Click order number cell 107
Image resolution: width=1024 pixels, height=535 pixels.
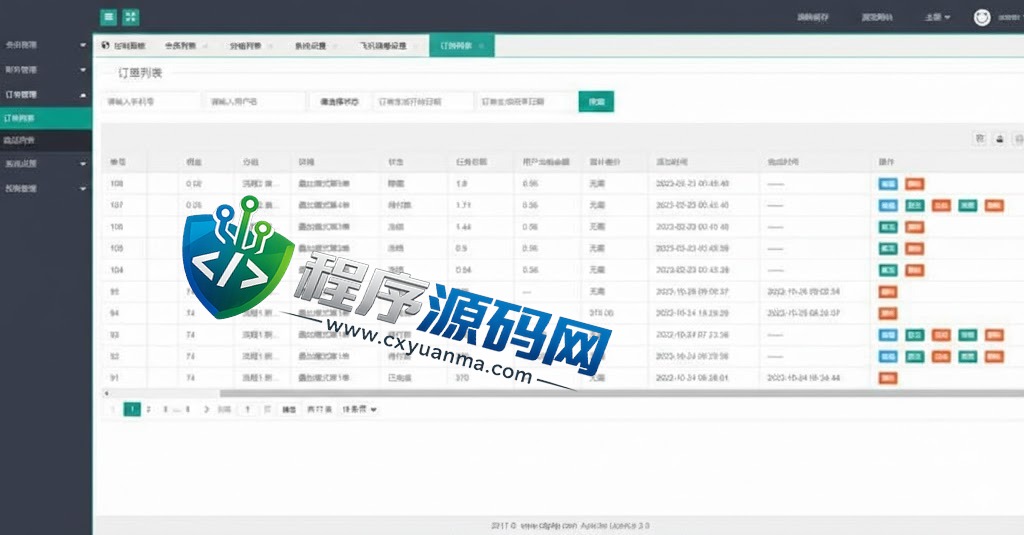tap(124, 206)
